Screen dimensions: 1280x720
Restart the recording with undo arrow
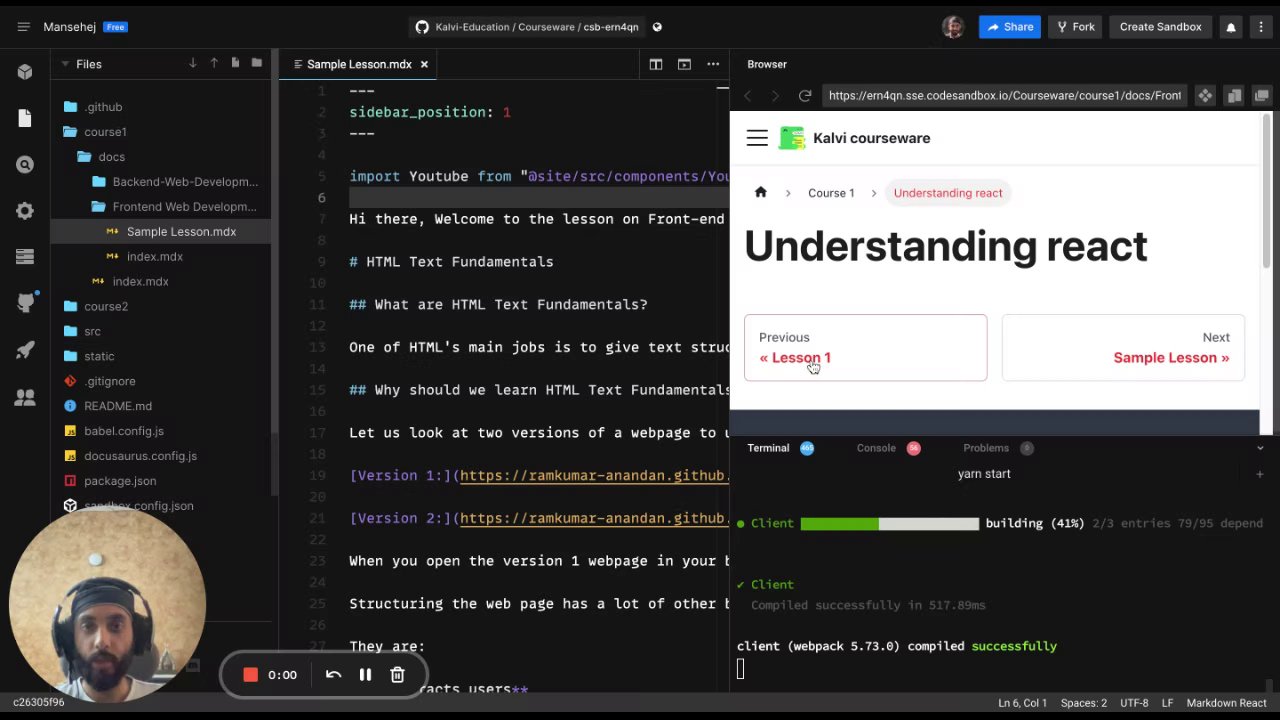coord(334,675)
